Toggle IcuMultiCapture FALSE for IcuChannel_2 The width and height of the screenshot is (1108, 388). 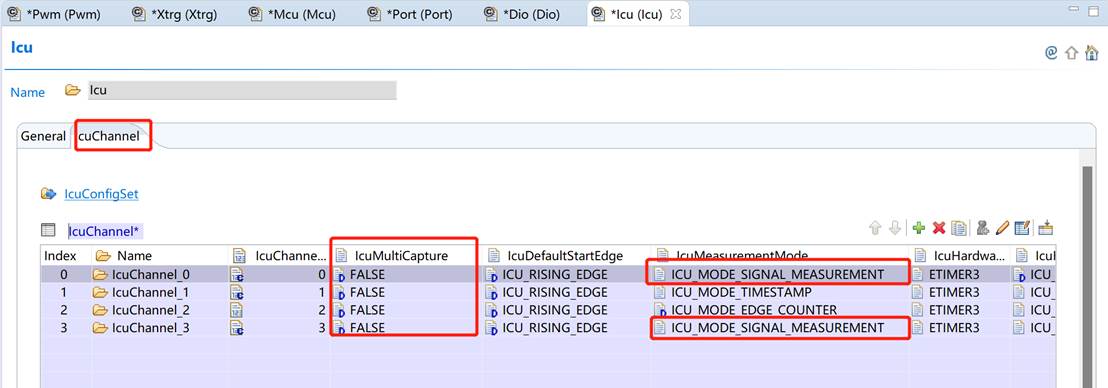tap(404, 310)
